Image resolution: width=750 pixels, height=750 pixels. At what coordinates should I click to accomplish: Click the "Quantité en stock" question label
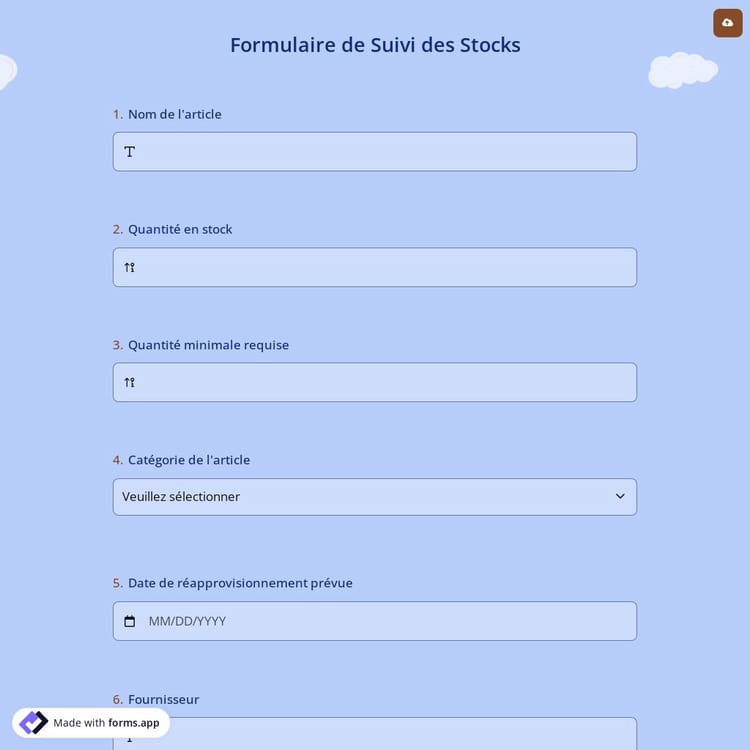pos(179,229)
